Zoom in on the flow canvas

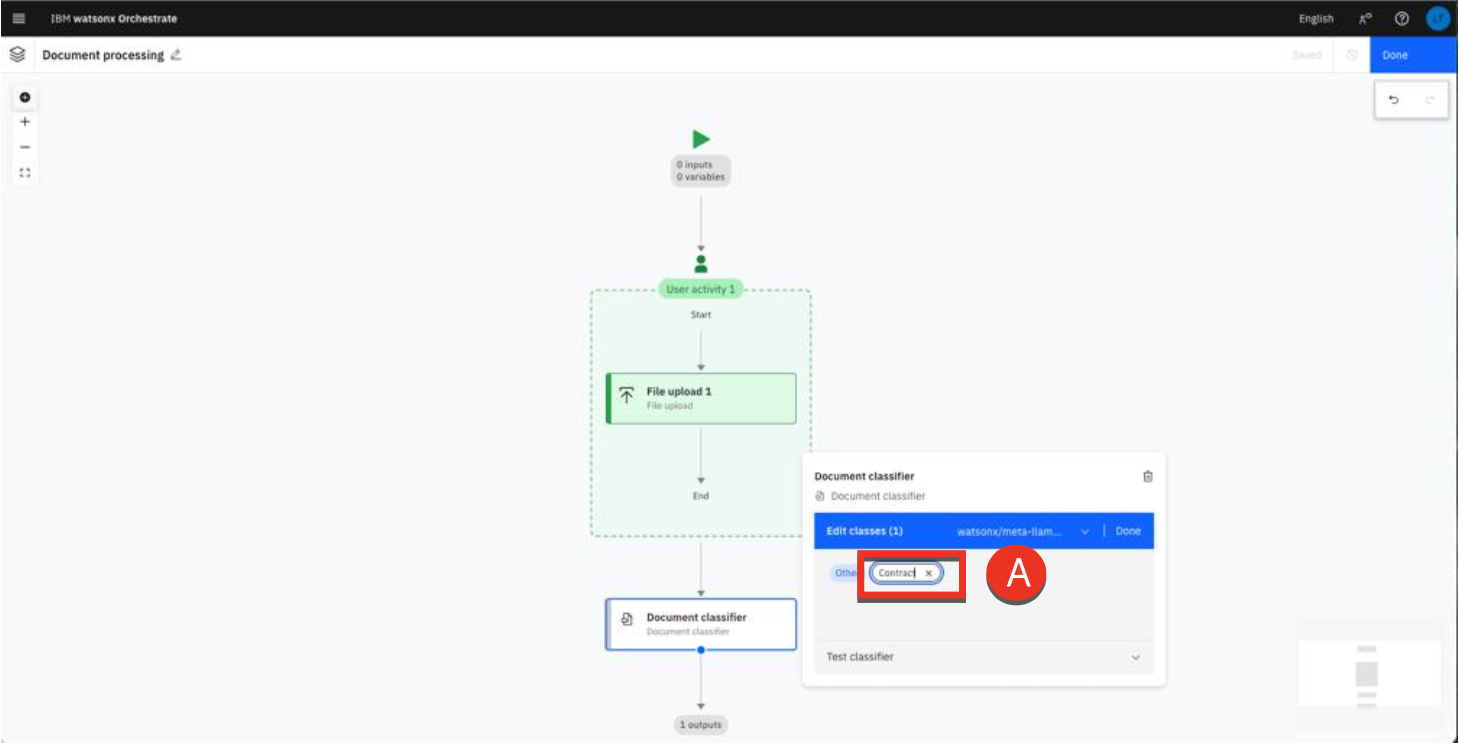tap(25, 122)
